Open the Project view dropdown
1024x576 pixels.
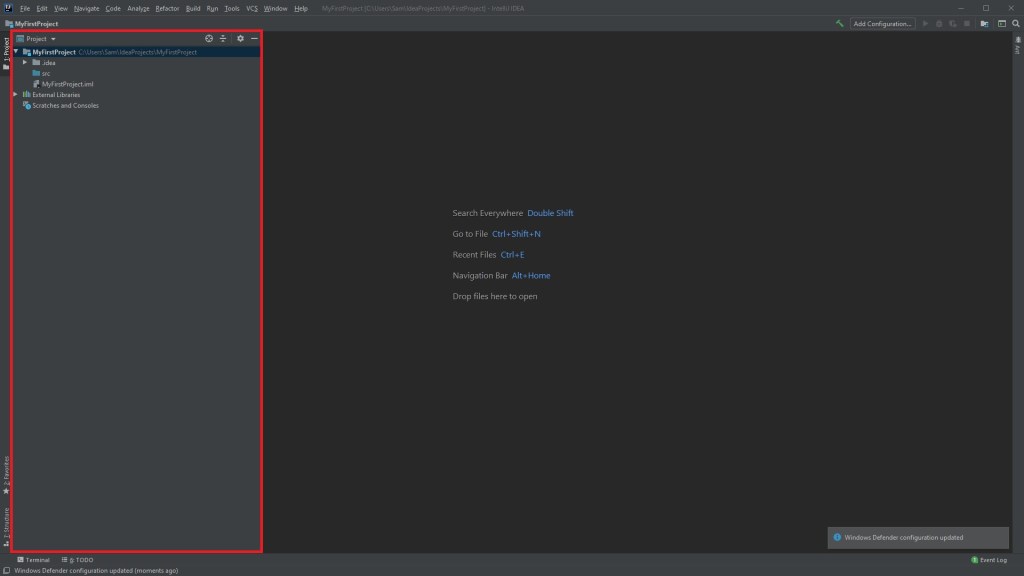(40, 39)
